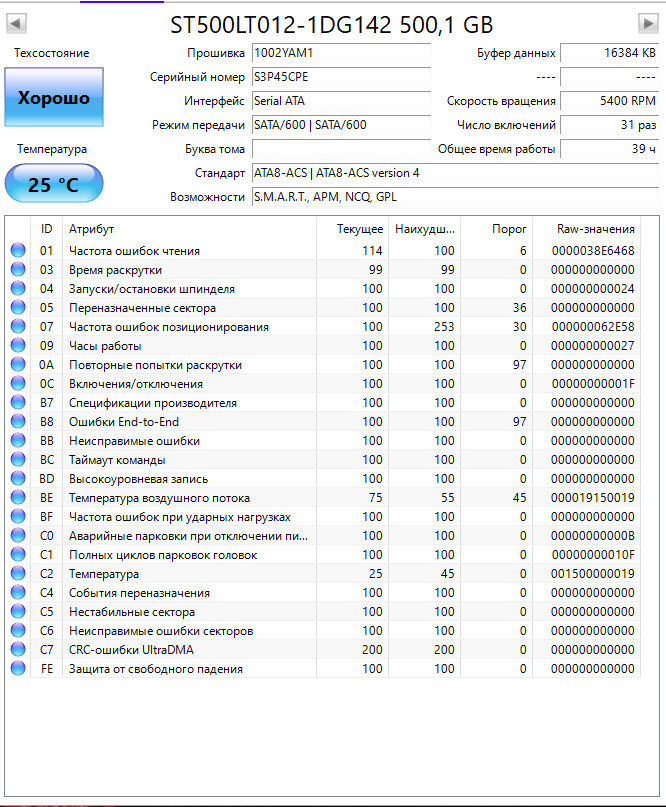Select the Прошивка field 1002YAM1
The image size is (666, 807).
coord(341,53)
